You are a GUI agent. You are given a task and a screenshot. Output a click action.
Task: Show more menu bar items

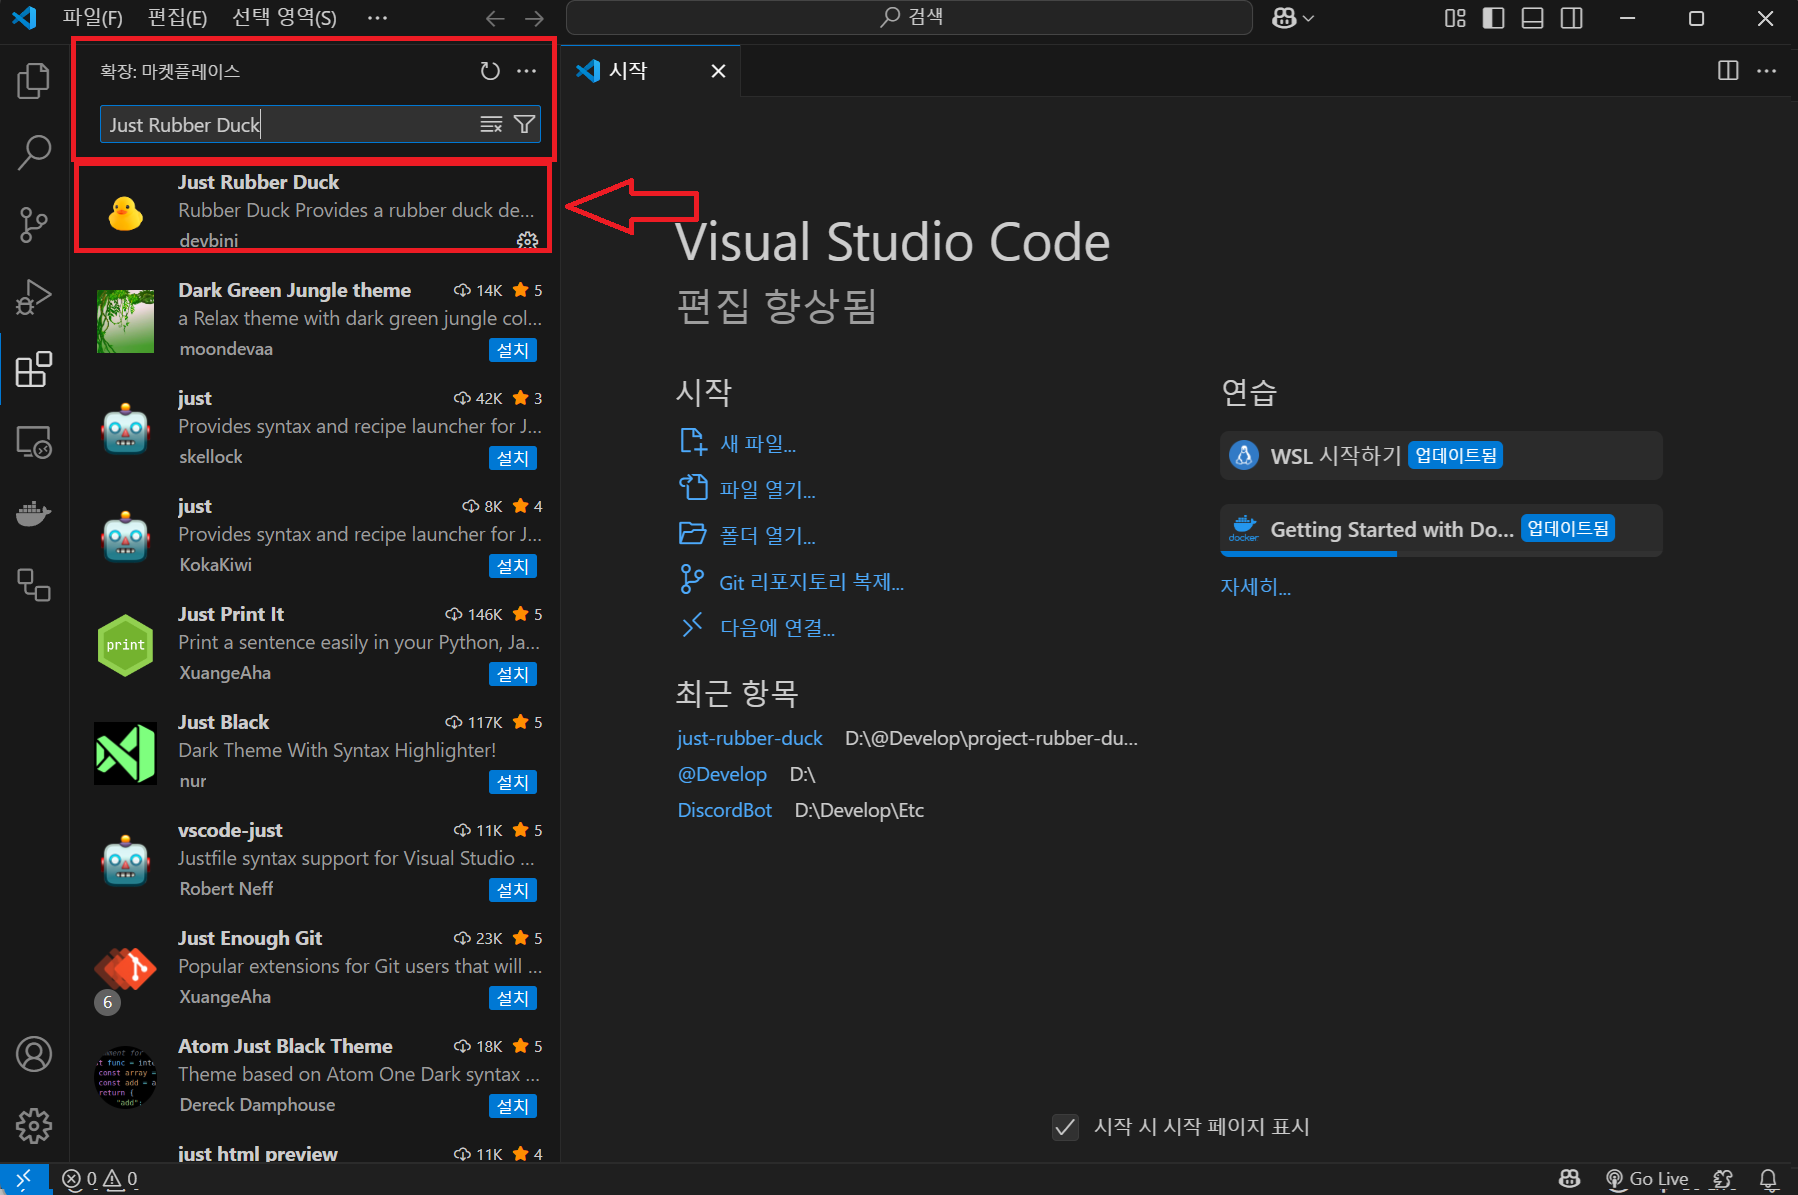point(377,18)
